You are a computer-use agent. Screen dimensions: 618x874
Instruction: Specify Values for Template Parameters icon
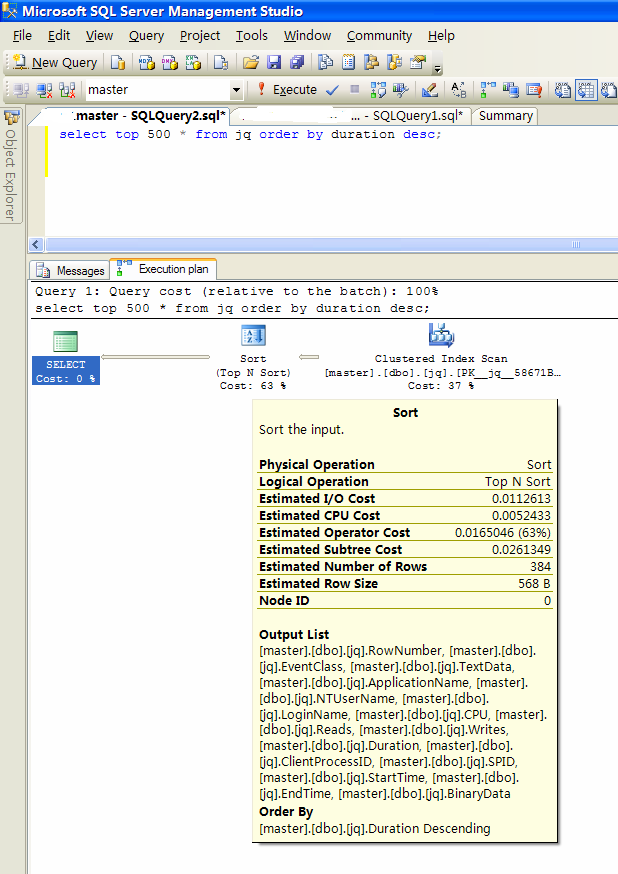pyautogui.click(x=459, y=90)
